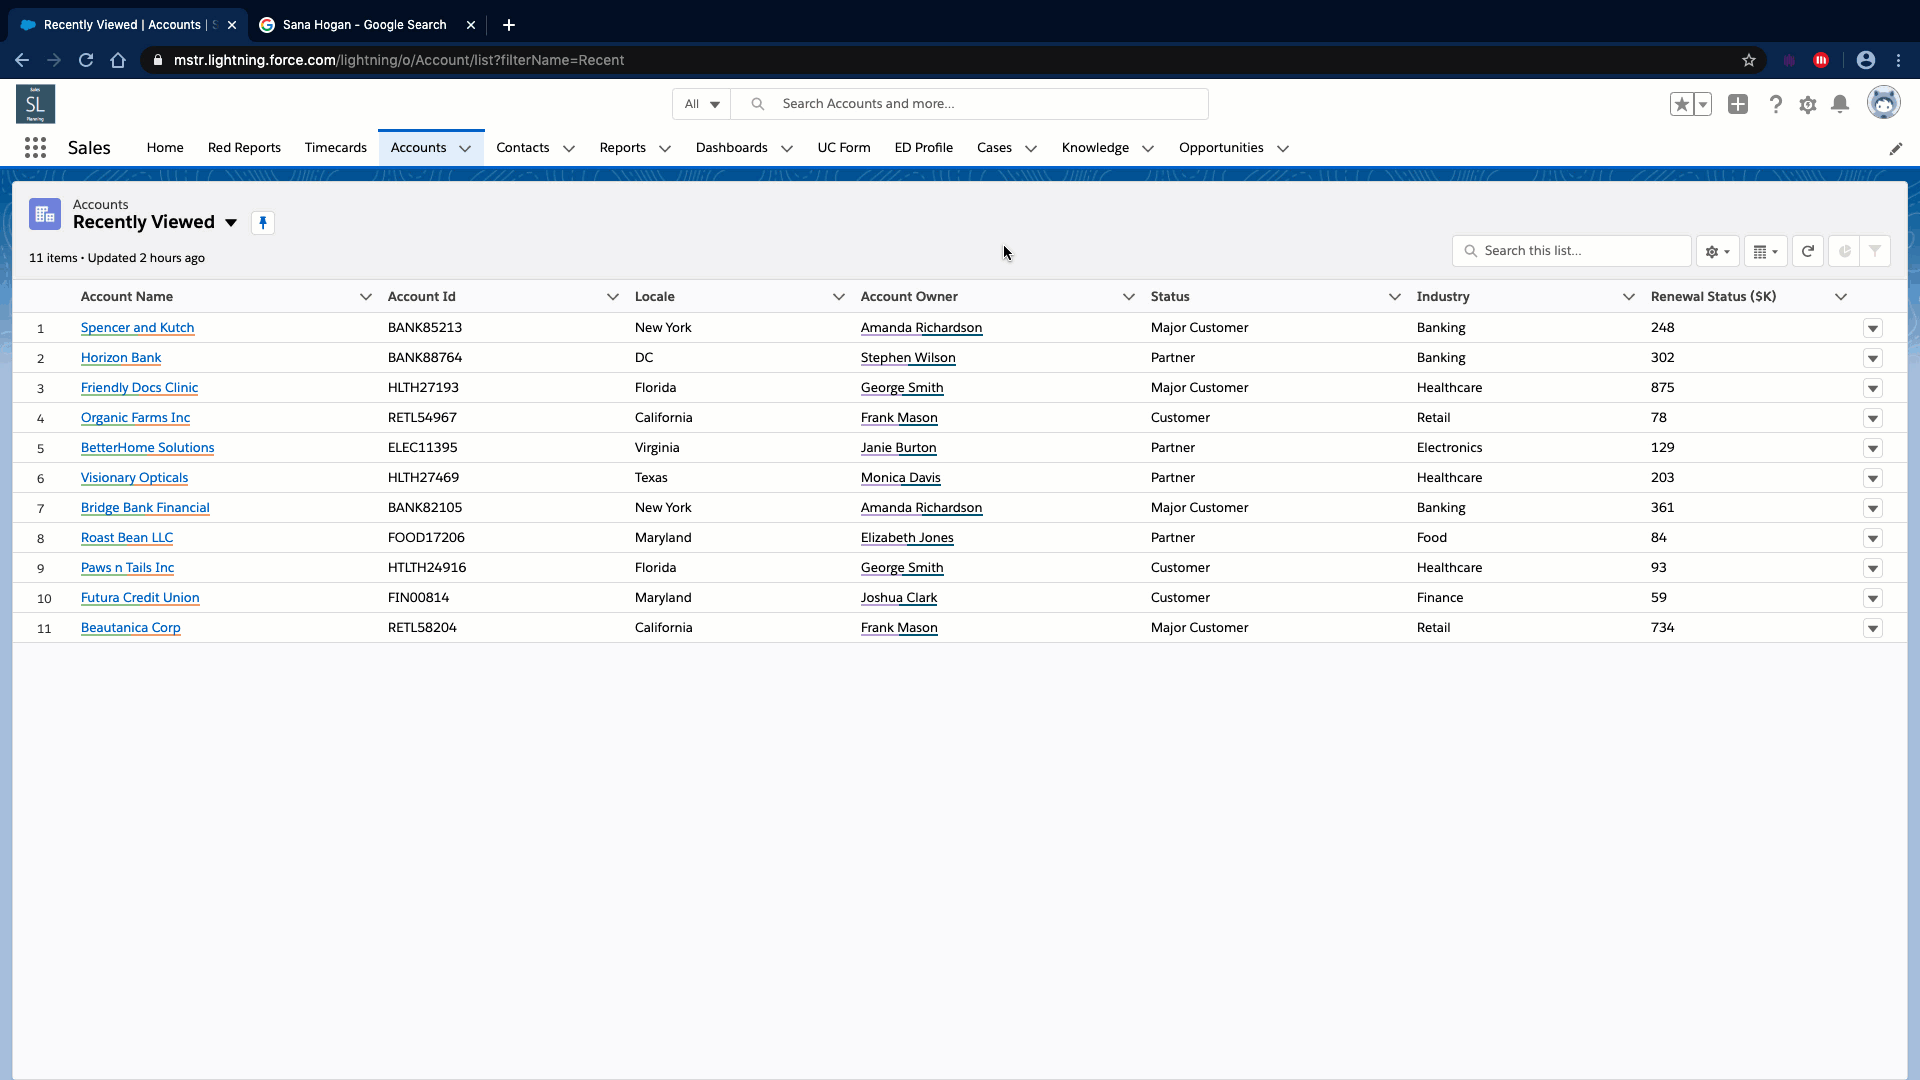Click the global add plus button
Image resolution: width=1920 pixels, height=1080 pixels.
tap(1738, 104)
